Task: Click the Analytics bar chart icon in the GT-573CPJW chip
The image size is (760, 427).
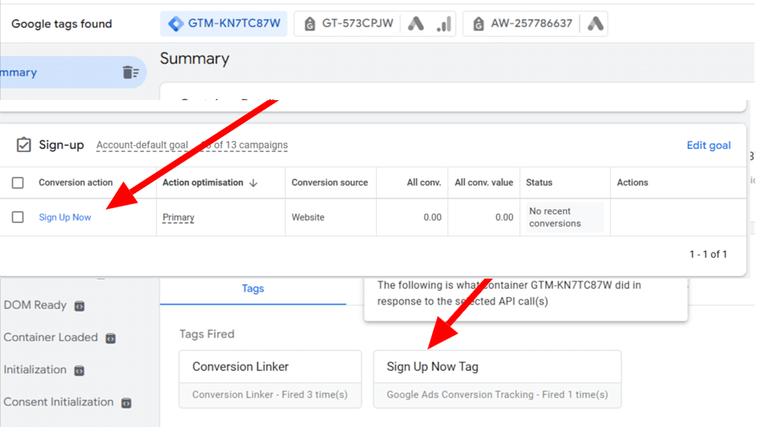Action: click(444, 23)
